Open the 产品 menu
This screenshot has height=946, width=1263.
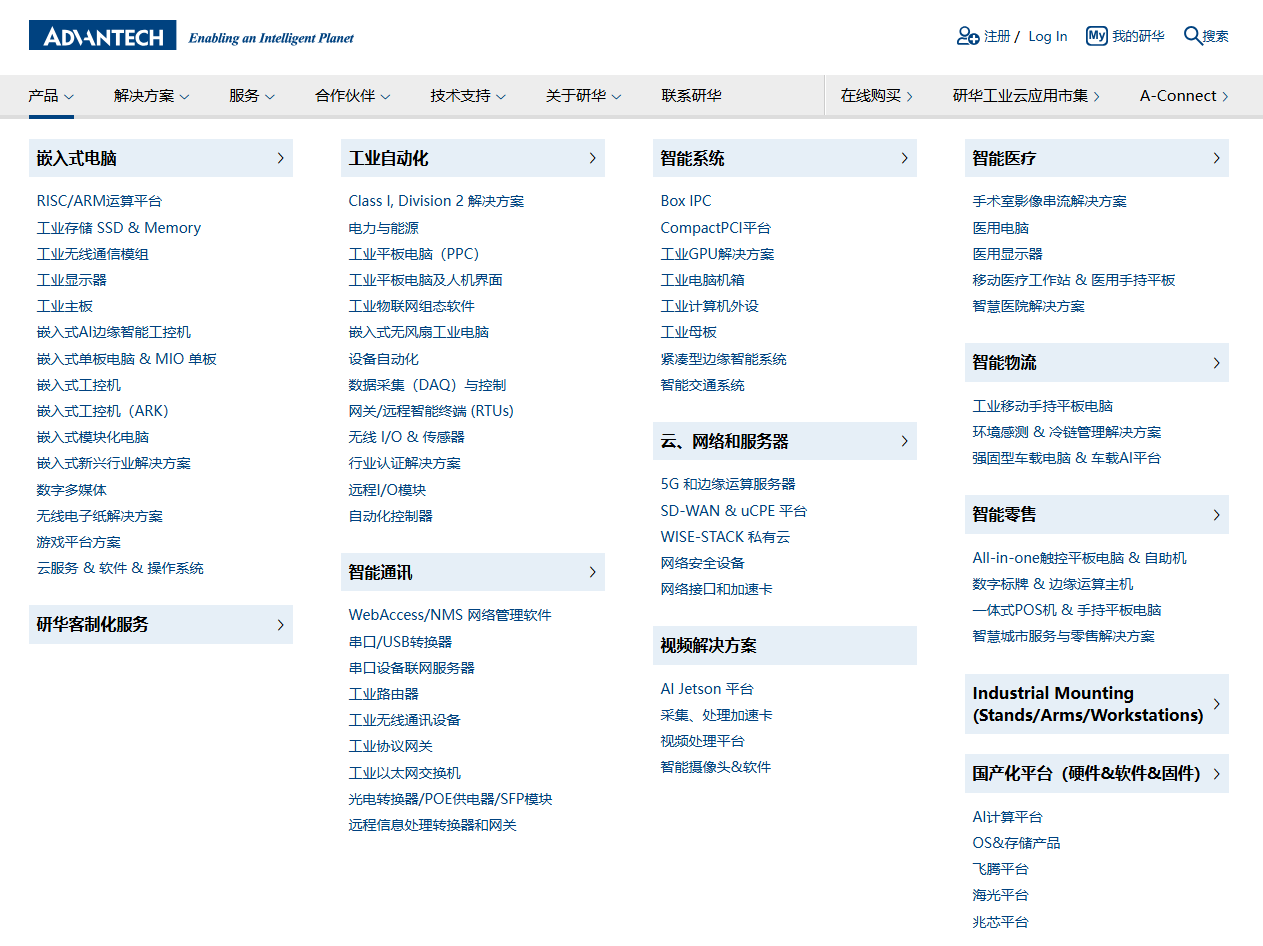click(x=51, y=96)
